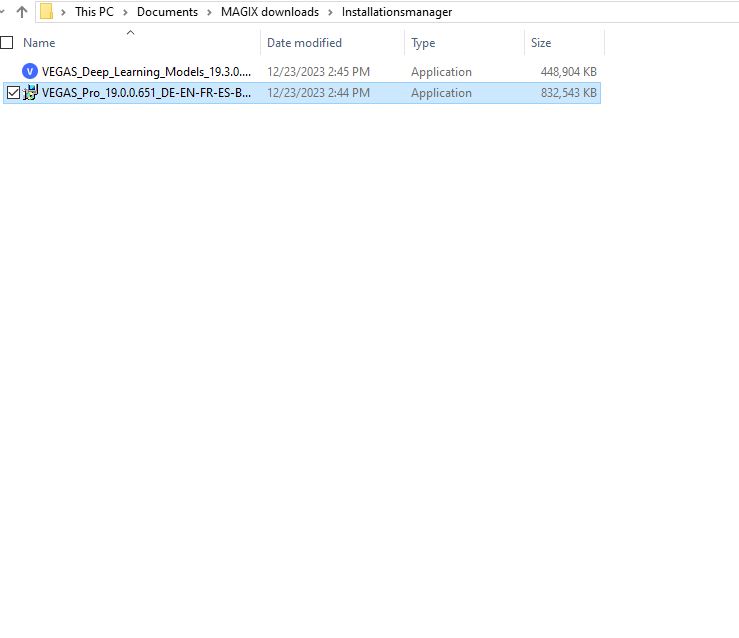
Task: Uncheck the VEGAS_Pro_19.0.0.651 file checkbox
Action: [13, 93]
